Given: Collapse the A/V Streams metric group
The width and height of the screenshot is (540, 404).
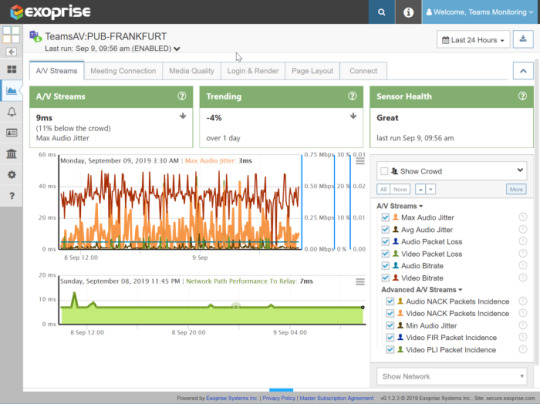Looking at the screenshot, I should pyautogui.click(x=399, y=206).
